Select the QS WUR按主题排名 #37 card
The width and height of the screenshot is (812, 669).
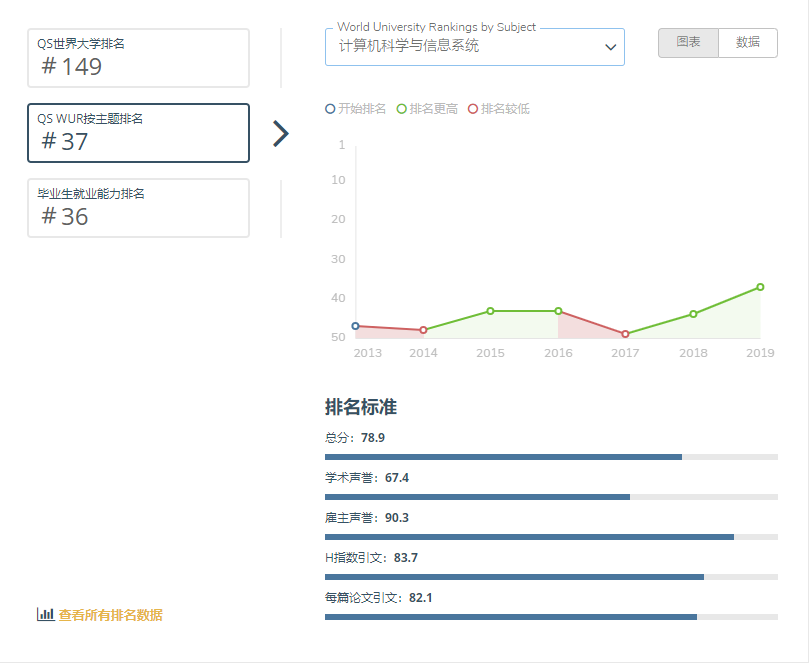[138, 133]
